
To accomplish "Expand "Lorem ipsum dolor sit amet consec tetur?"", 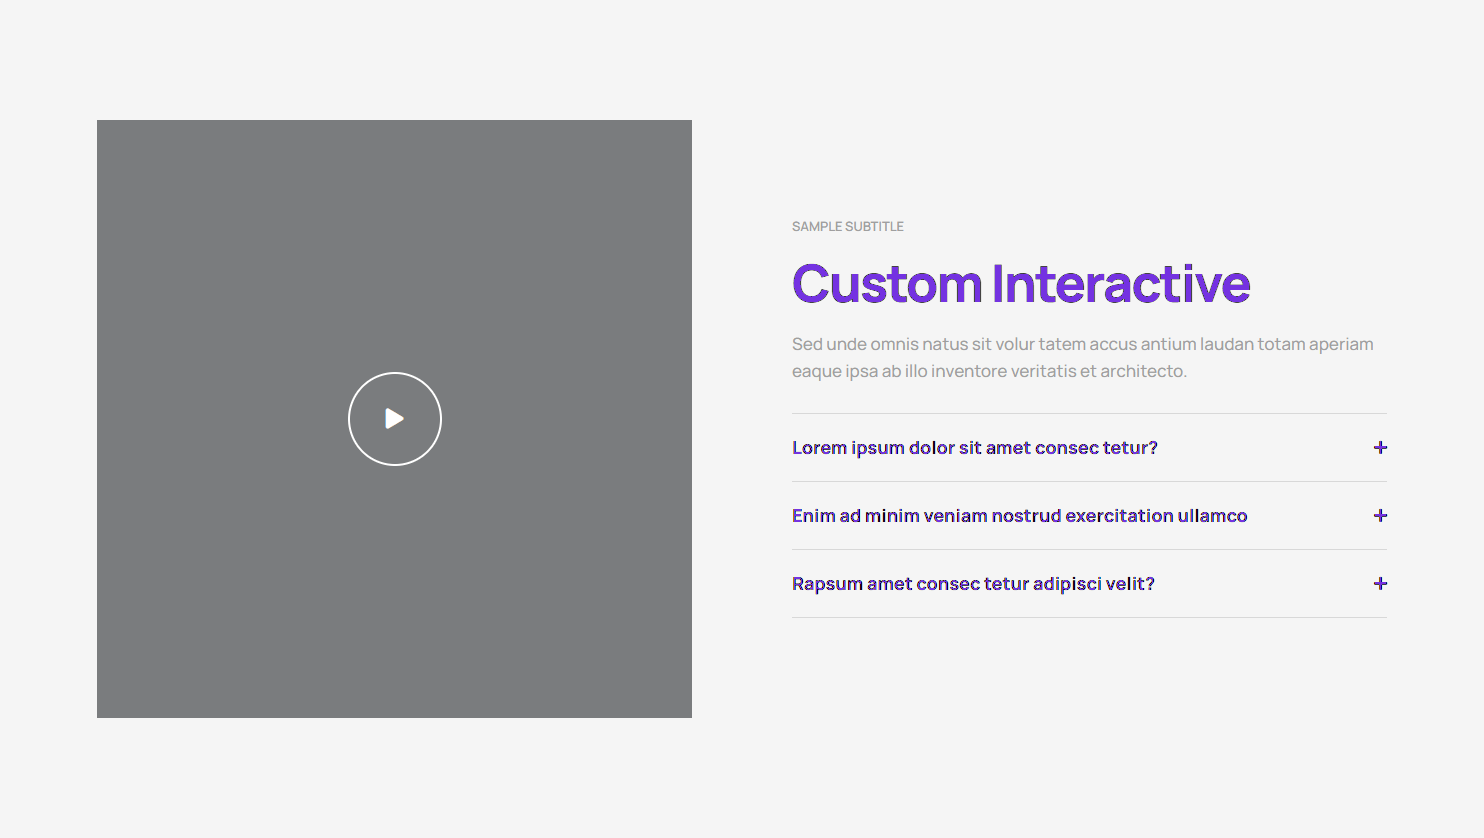I will [974, 448].
